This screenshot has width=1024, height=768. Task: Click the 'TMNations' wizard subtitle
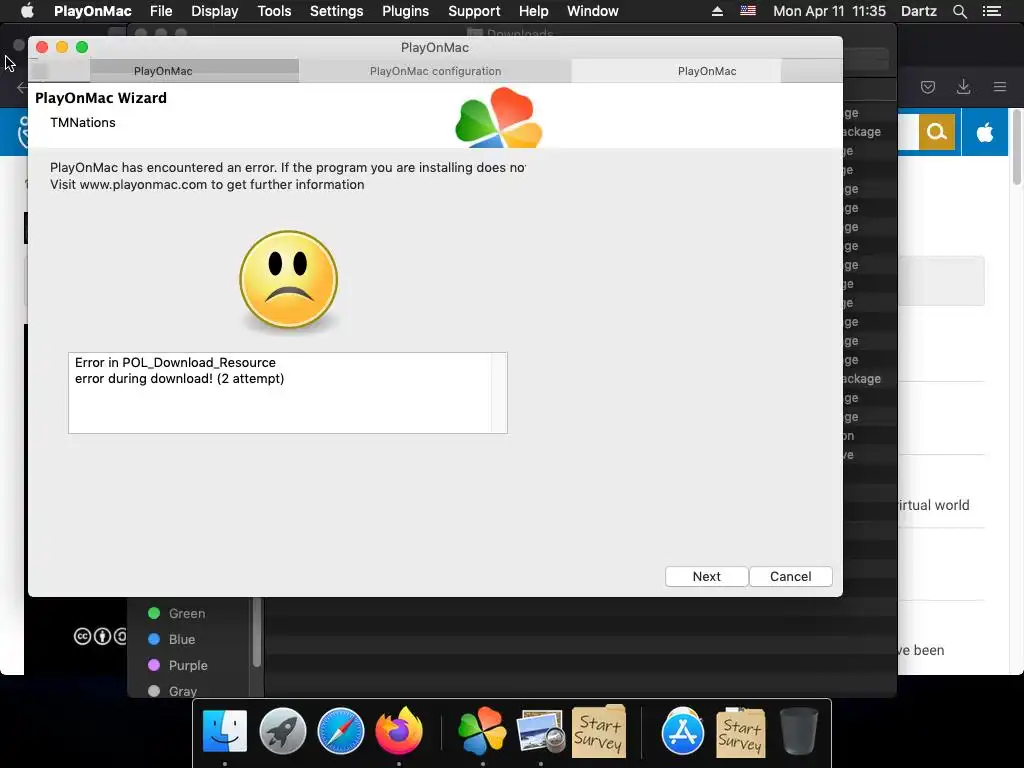pyautogui.click(x=83, y=123)
